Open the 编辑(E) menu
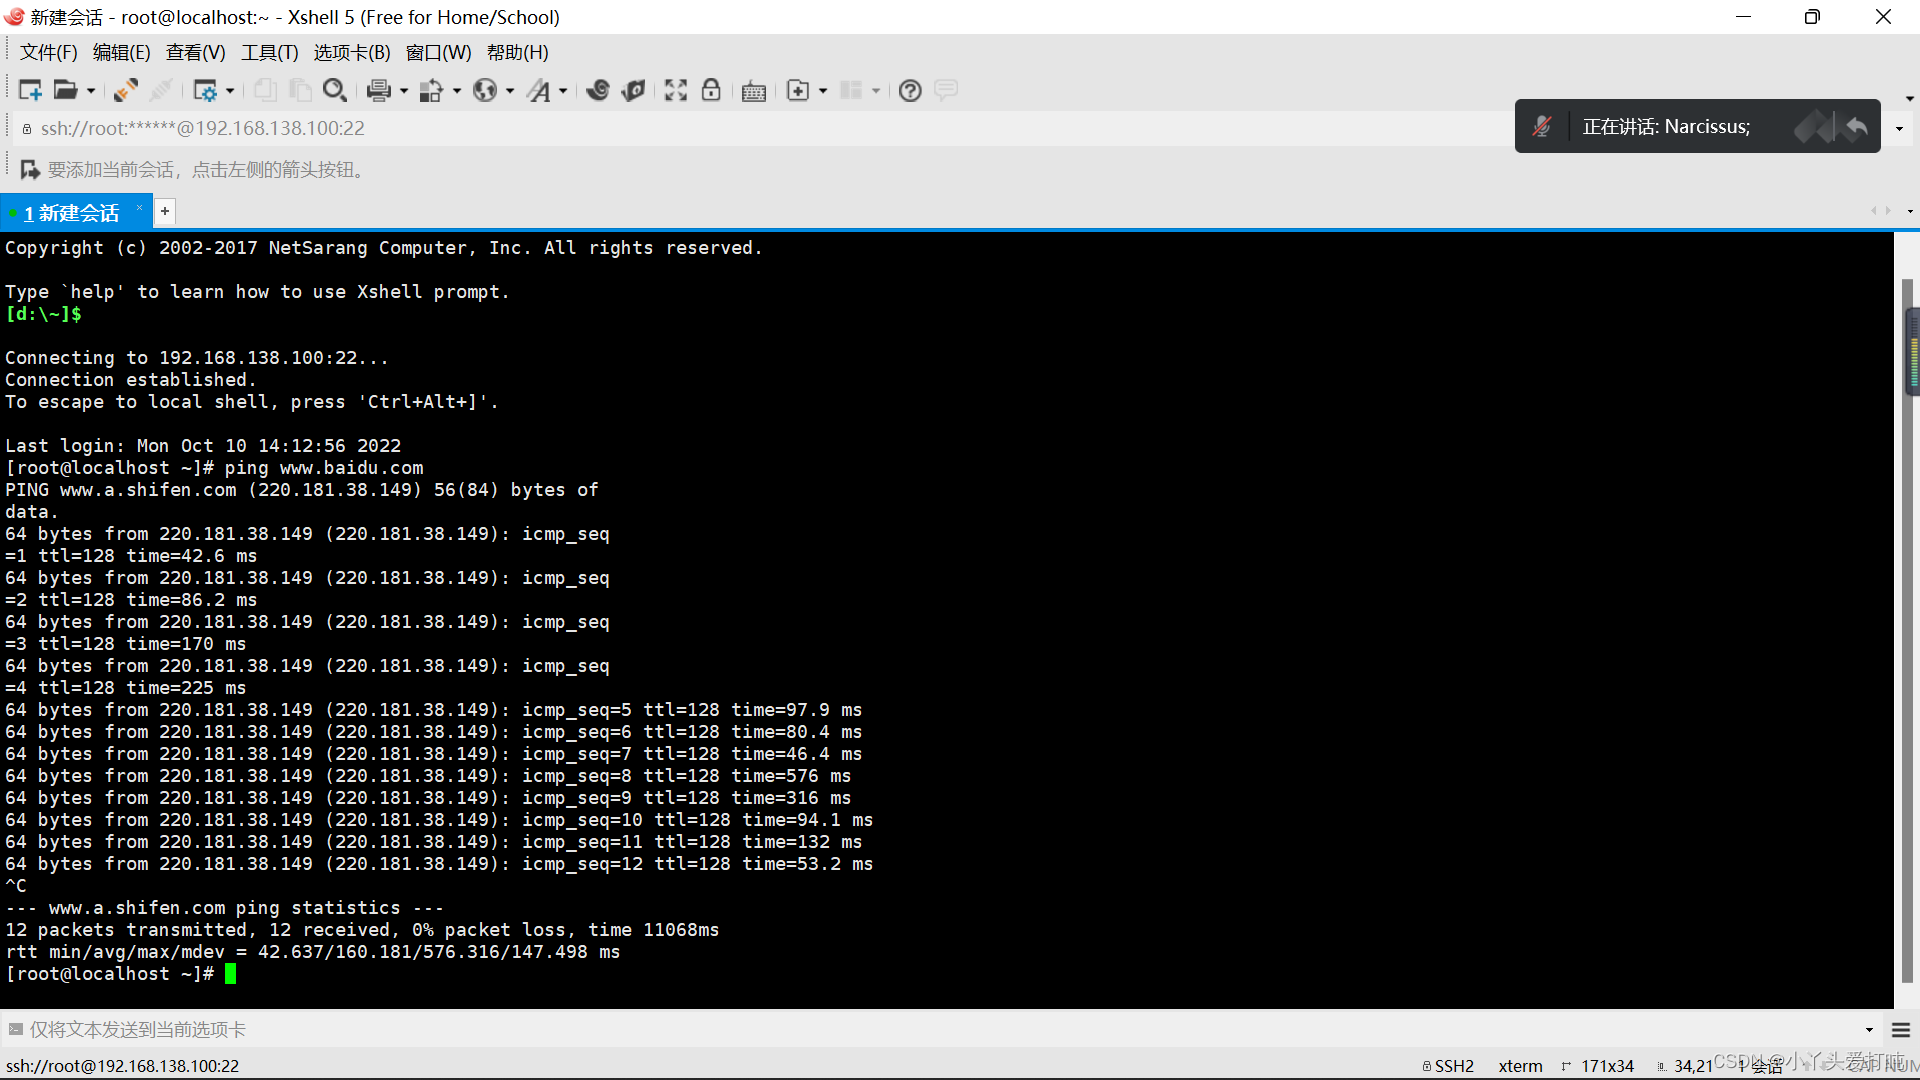1920x1080 pixels. click(x=121, y=53)
